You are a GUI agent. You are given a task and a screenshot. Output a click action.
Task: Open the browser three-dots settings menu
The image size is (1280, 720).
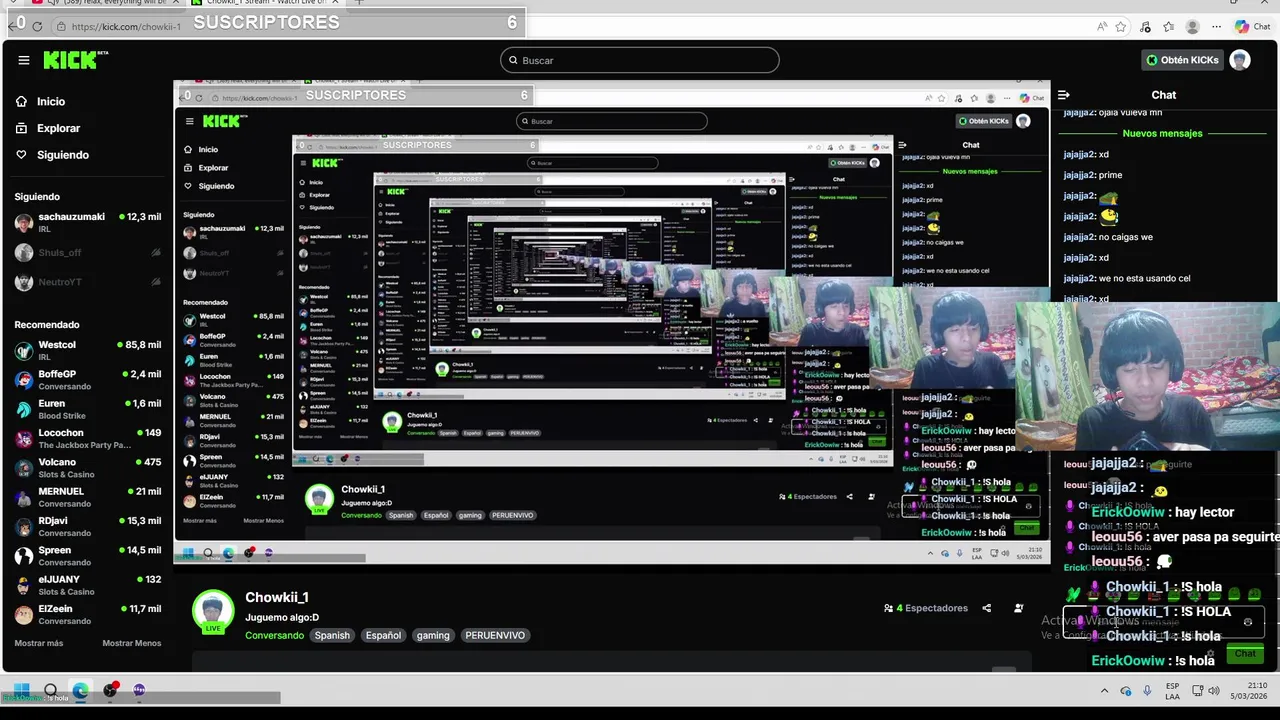click(1216, 27)
